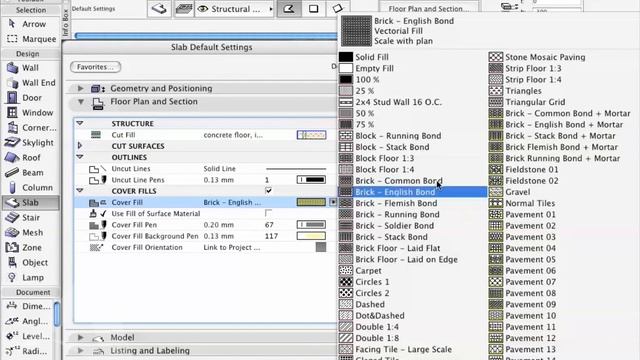Click the Cover Fill pattern swatch
The width and height of the screenshot is (640, 360).
(311, 202)
